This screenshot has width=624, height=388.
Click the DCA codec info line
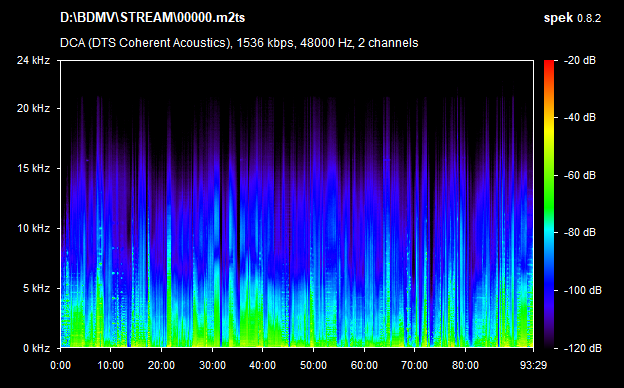(x=239, y=43)
